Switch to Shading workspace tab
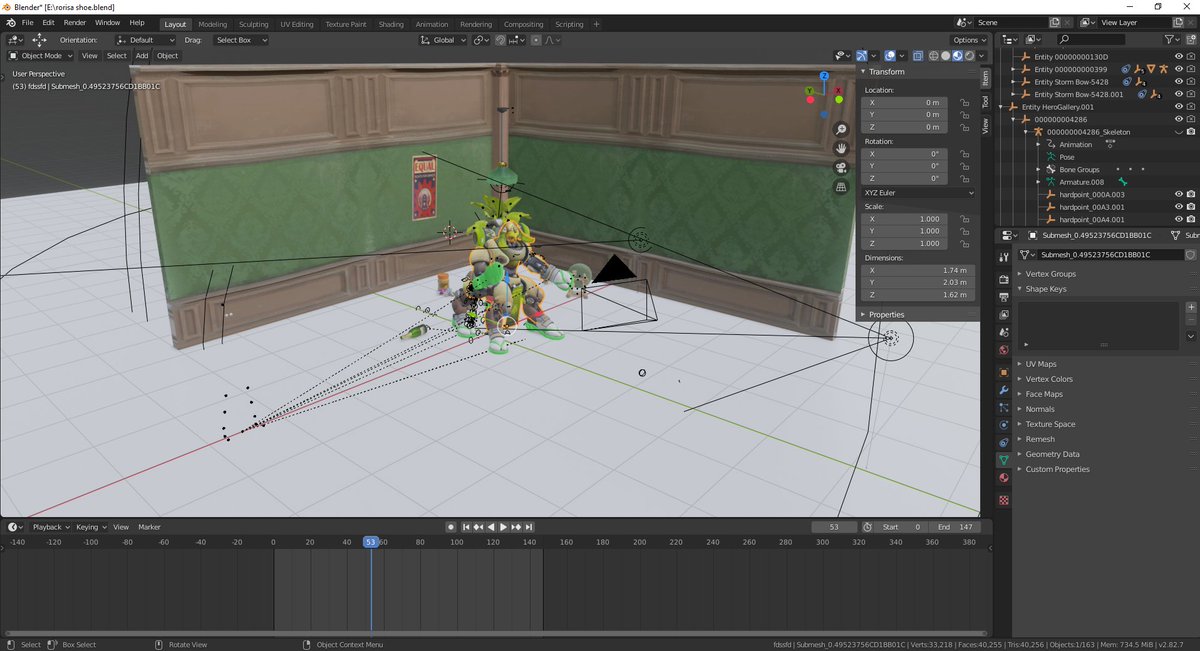Image resolution: width=1200 pixels, height=651 pixels. click(x=391, y=24)
